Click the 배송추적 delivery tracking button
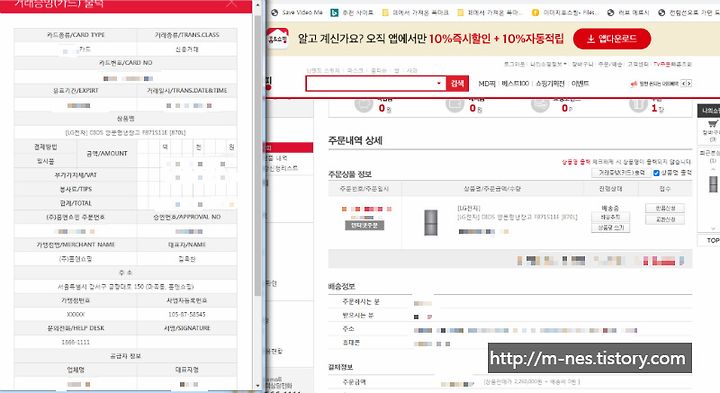This screenshot has height=393, width=720. pos(611,217)
